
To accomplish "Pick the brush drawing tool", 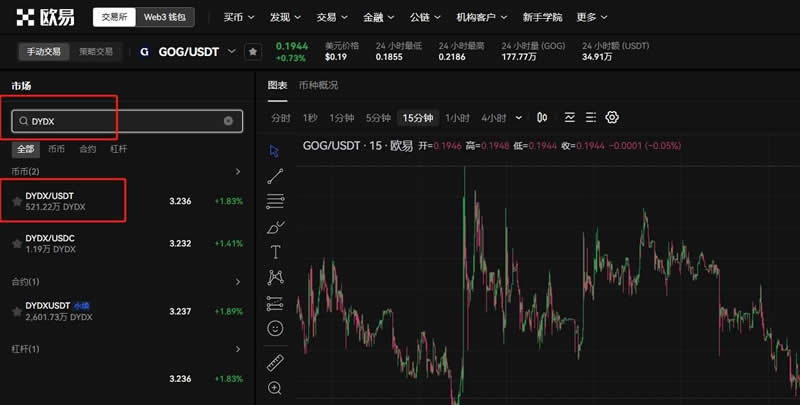I will pos(275,227).
